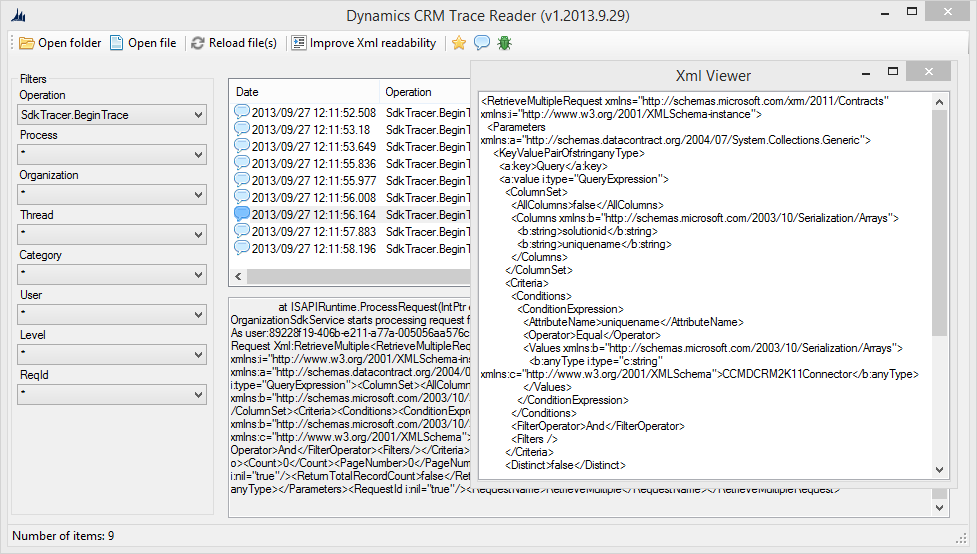Open the ReqId filter dropdown
Image resolution: width=977 pixels, height=554 pixels.
pos(112,394)
